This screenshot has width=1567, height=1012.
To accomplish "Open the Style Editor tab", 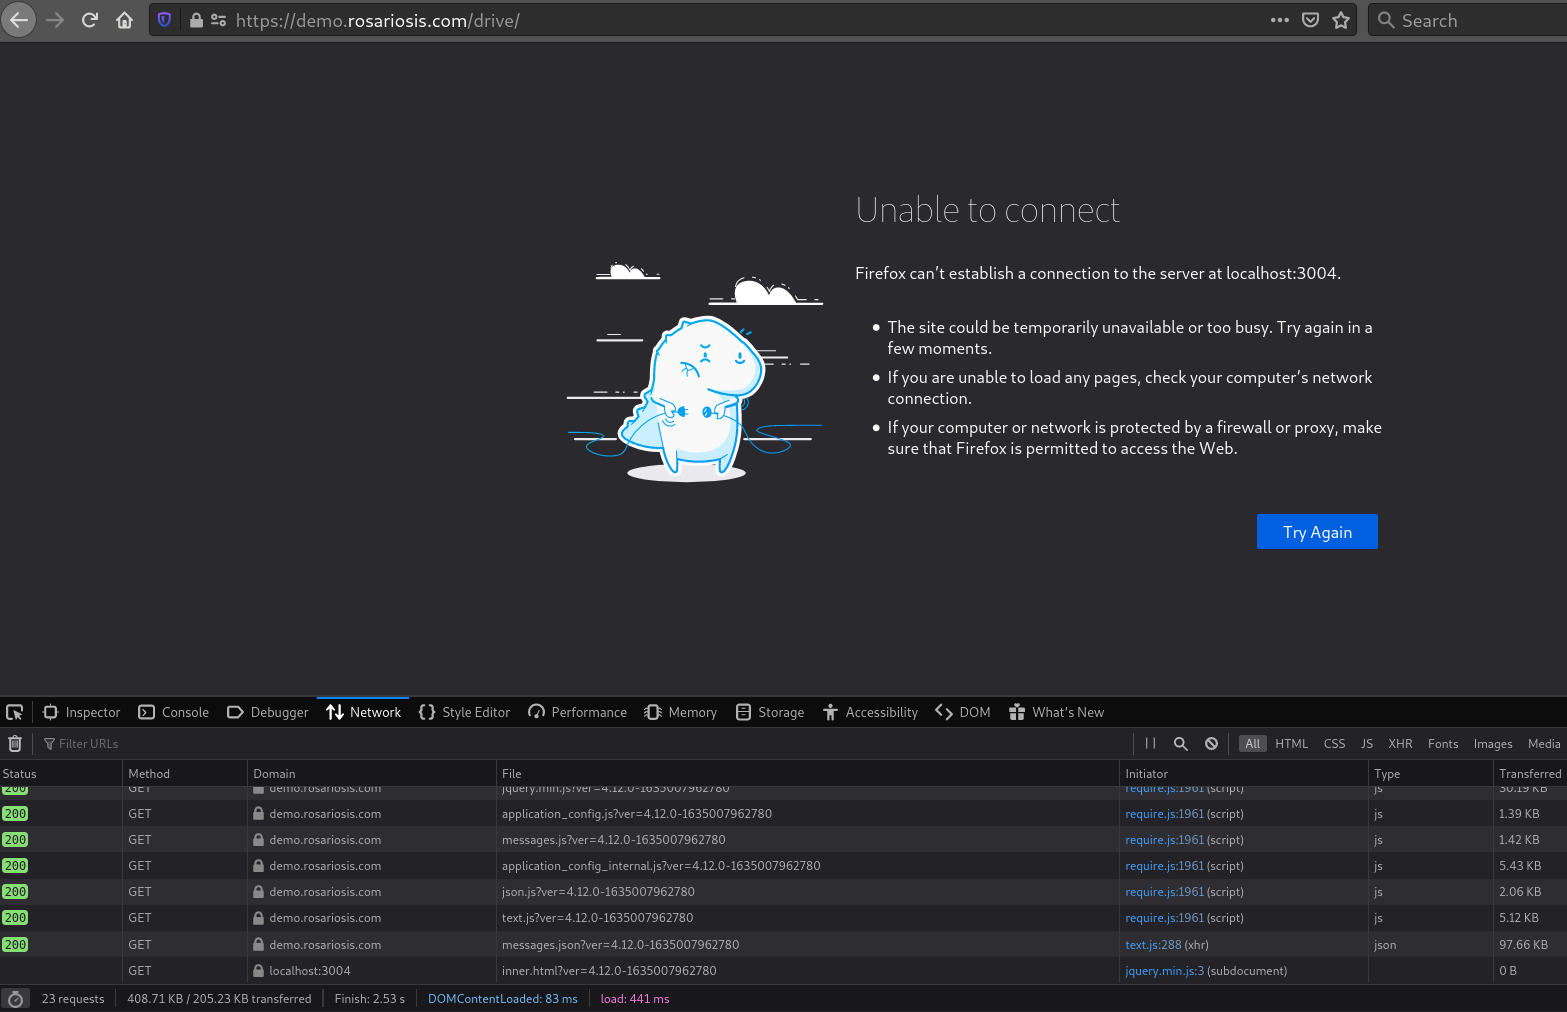I will coord(464,712).
